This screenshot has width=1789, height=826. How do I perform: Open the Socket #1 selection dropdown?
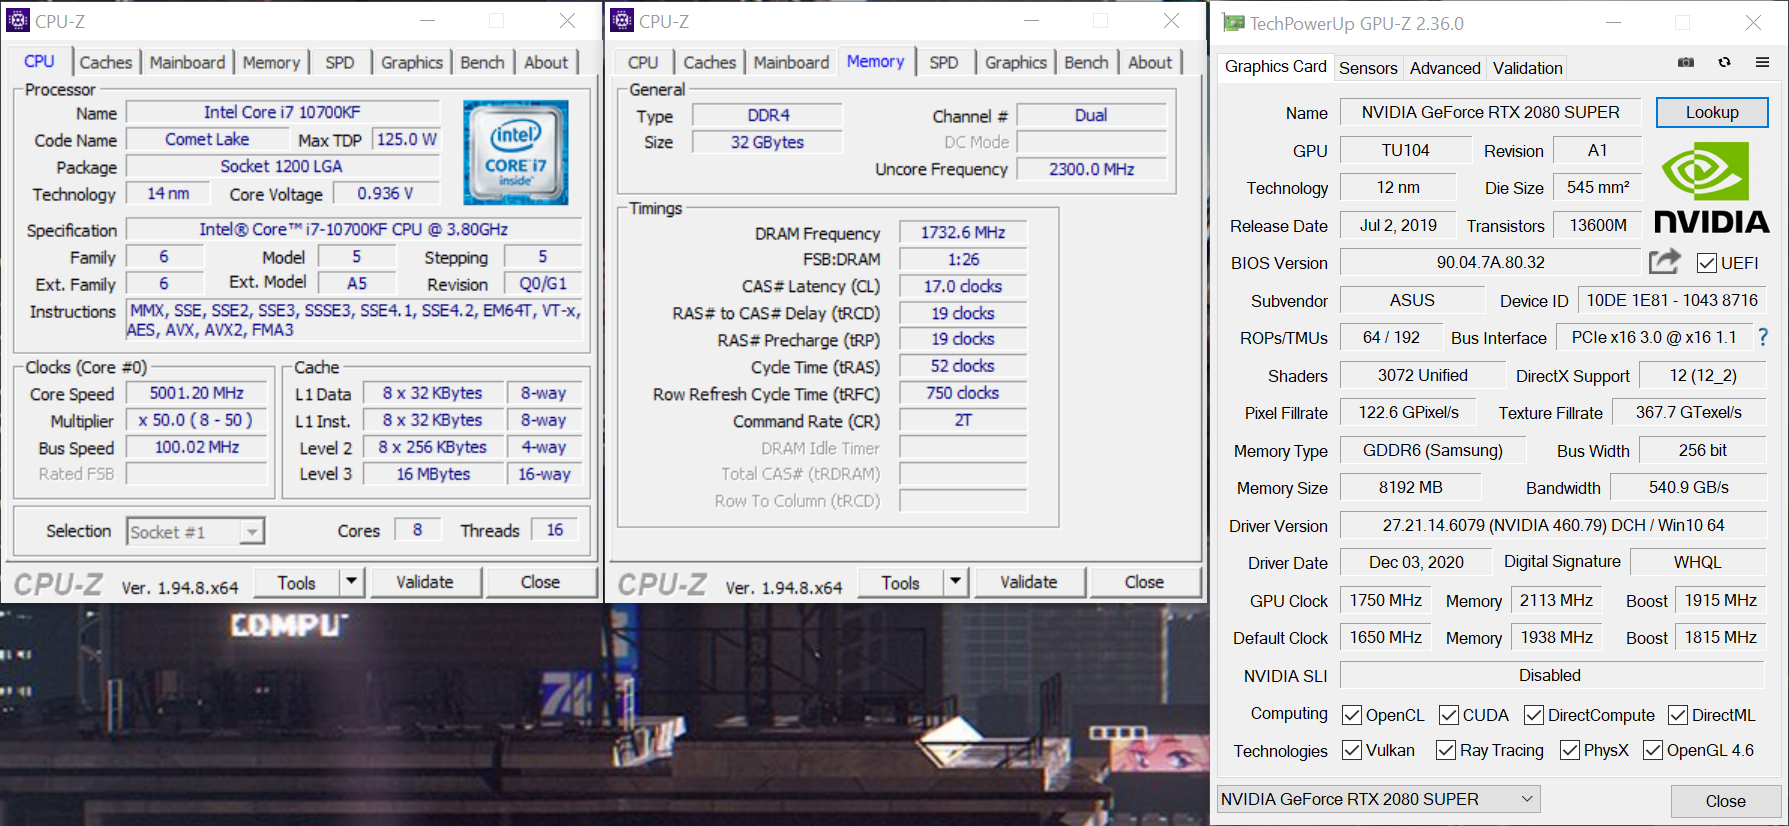coord(252,532)
